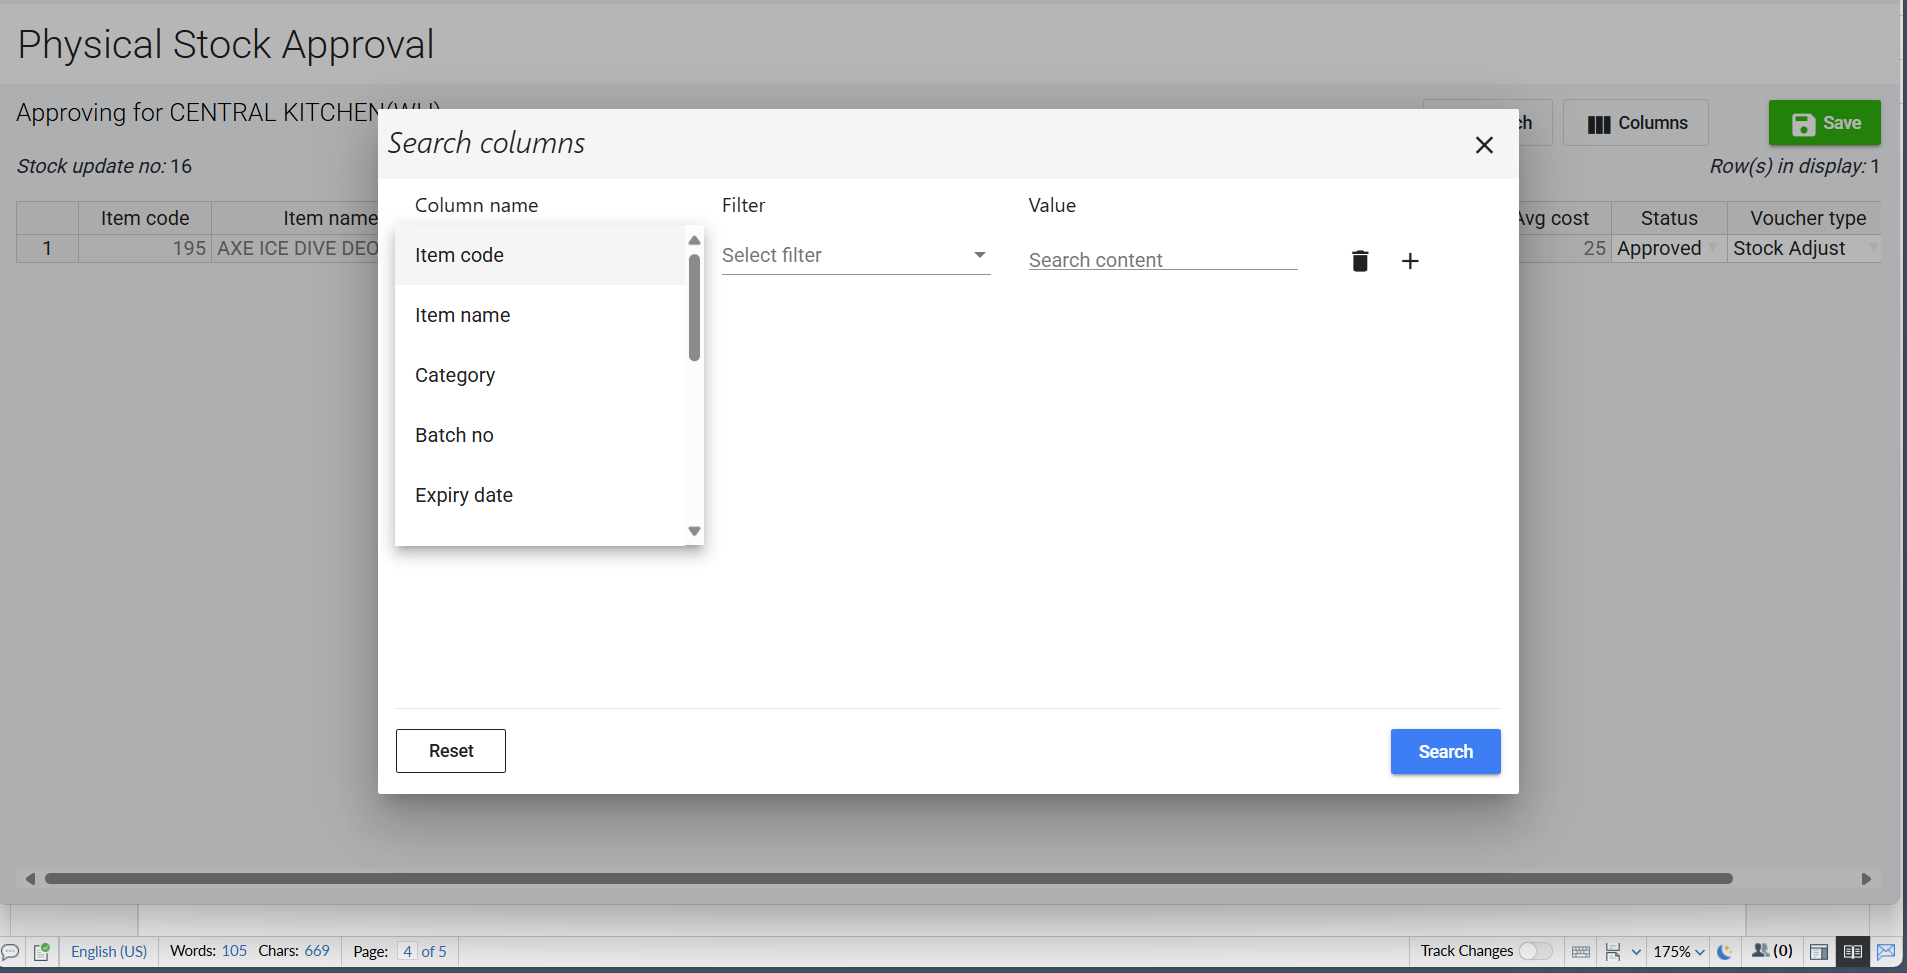Screen dimensions: 1907x973
Task: Click the column list scrollbar down arrow
Action: (x=694, y=531)
